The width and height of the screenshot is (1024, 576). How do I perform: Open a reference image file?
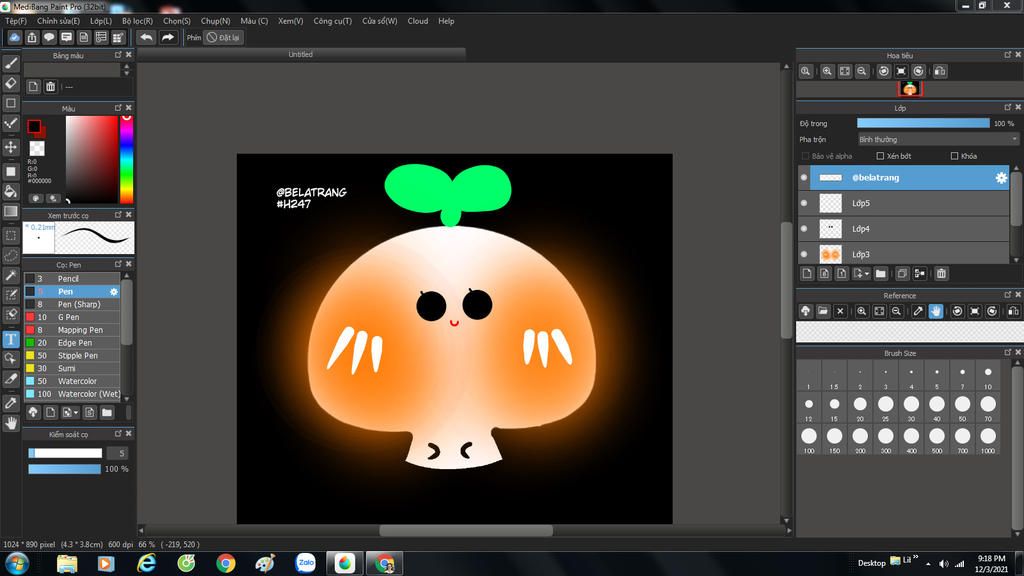(x=823, y=312)
